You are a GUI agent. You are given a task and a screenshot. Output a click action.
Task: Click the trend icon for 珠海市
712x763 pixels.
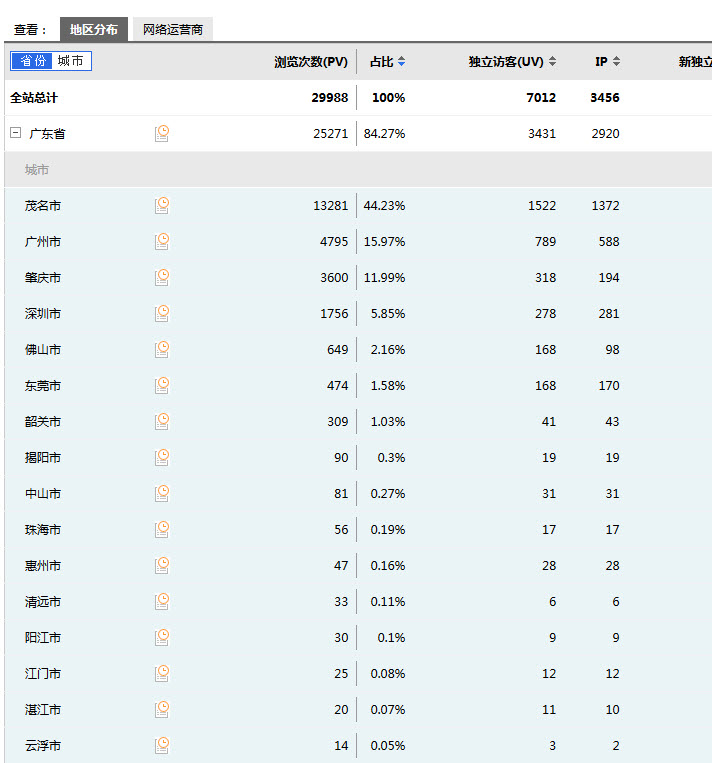(x=162, y=529)
